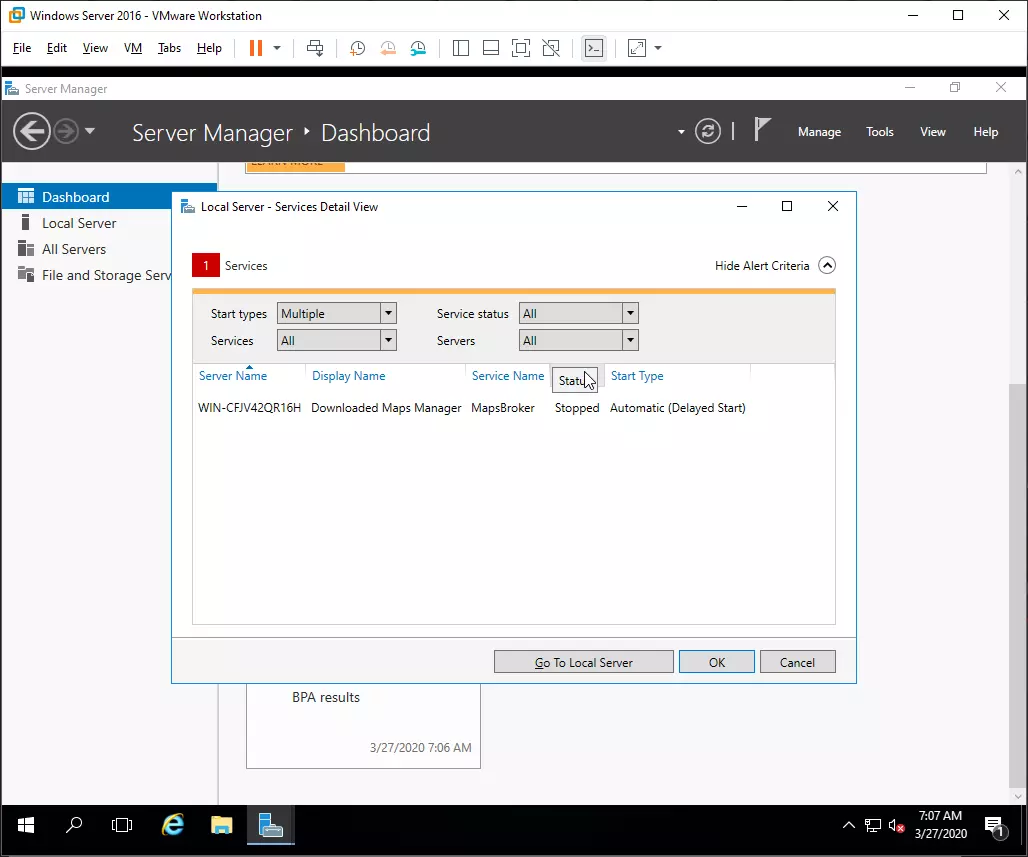
Task: Toggle the VMware library sidebar view
Action: coord(461,48)
